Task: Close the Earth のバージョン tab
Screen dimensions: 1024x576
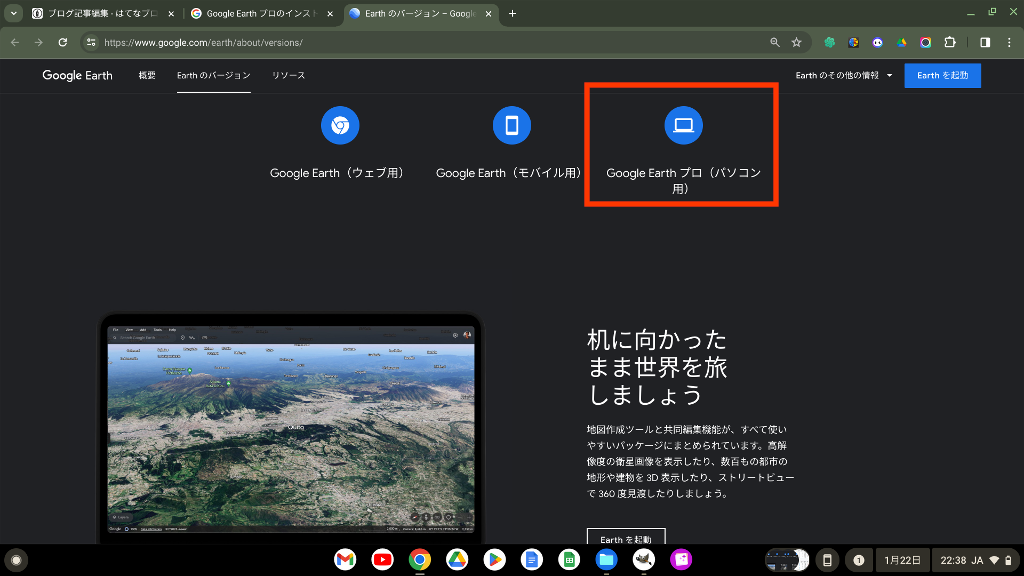Action: [x=488, y=14]
